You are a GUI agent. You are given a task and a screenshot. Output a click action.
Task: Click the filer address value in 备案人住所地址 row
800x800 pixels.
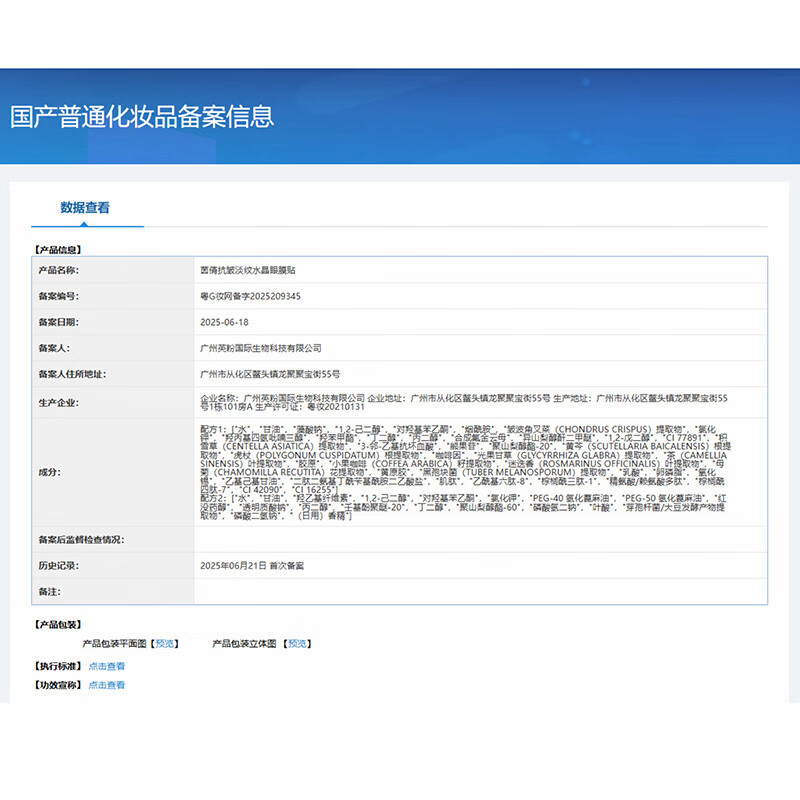[270, 374]
